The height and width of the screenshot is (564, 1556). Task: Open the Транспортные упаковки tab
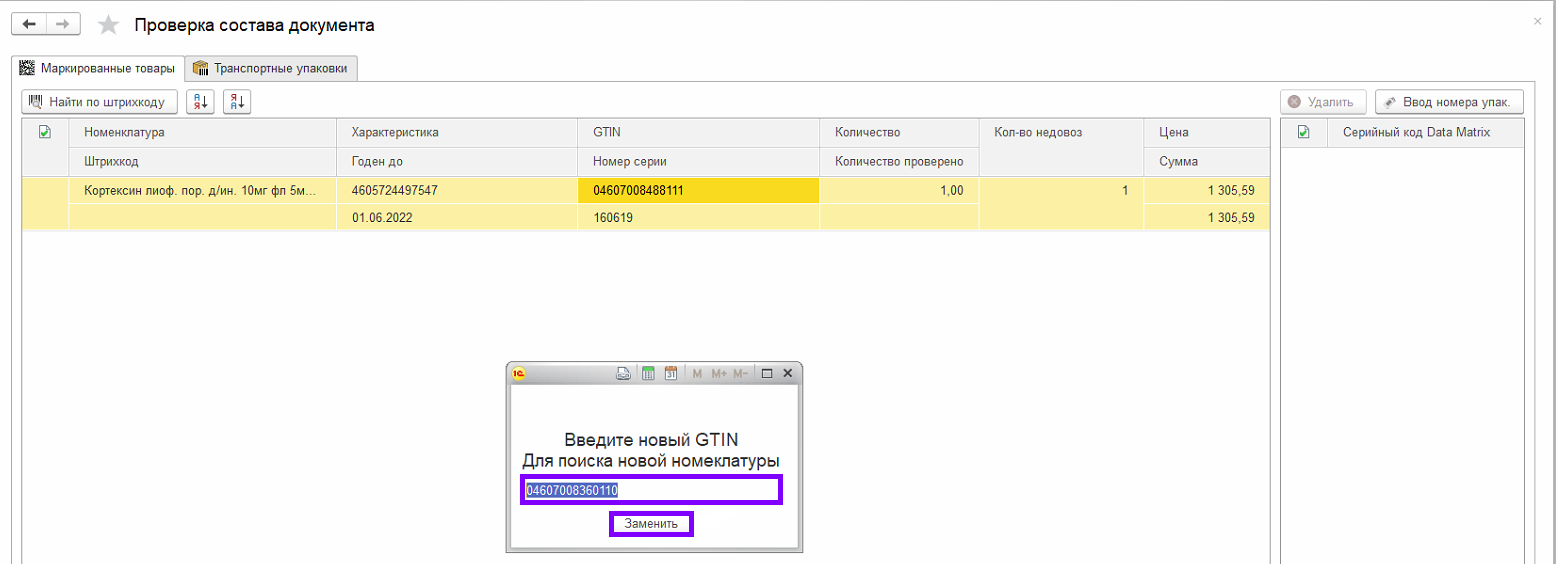pos(272,68)
